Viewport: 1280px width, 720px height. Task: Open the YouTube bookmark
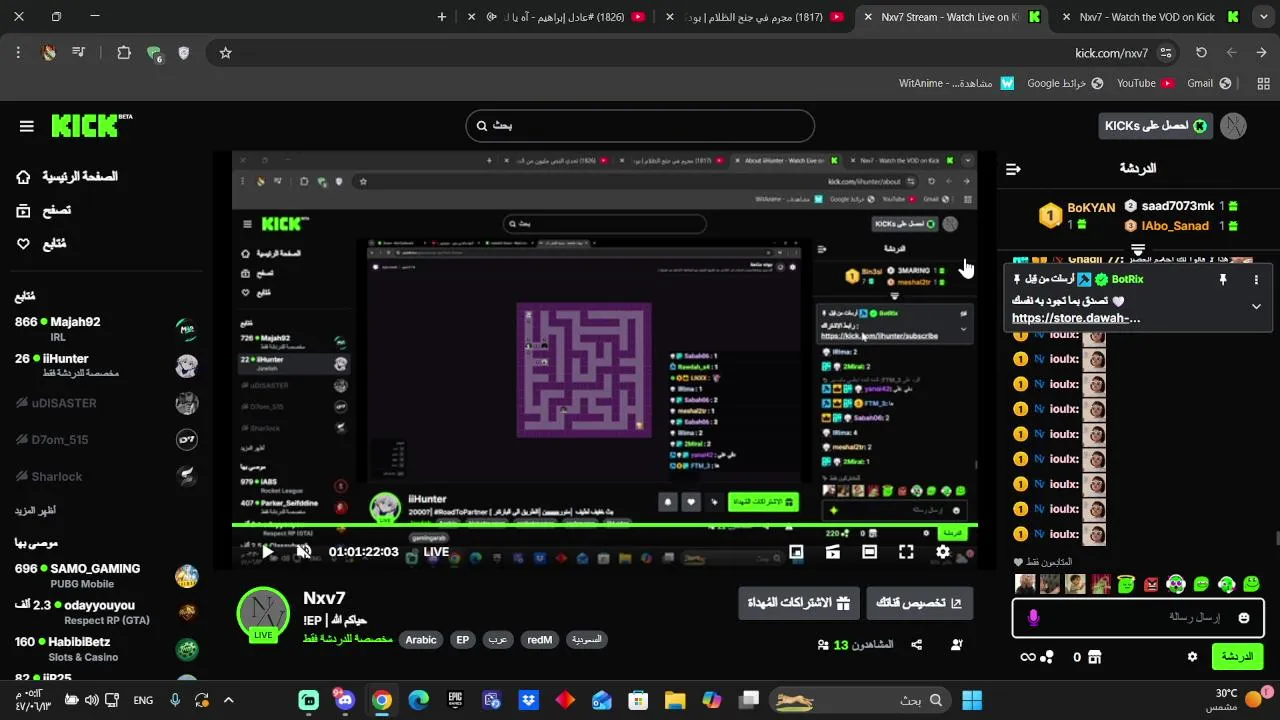1145,83
